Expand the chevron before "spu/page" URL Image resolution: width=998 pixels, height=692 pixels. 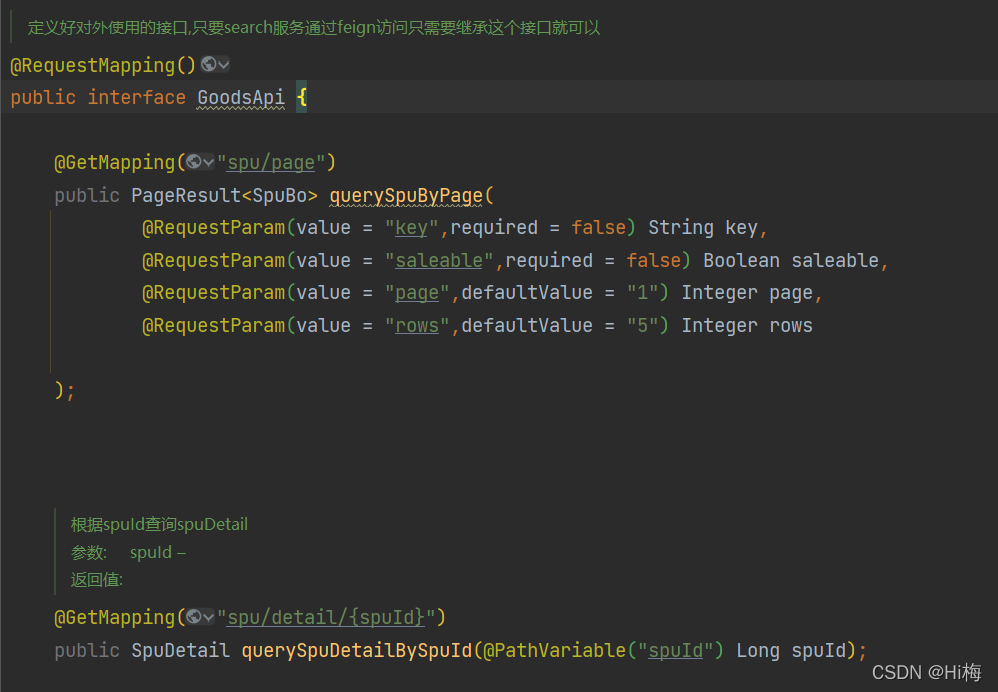(x=208, y=163)
